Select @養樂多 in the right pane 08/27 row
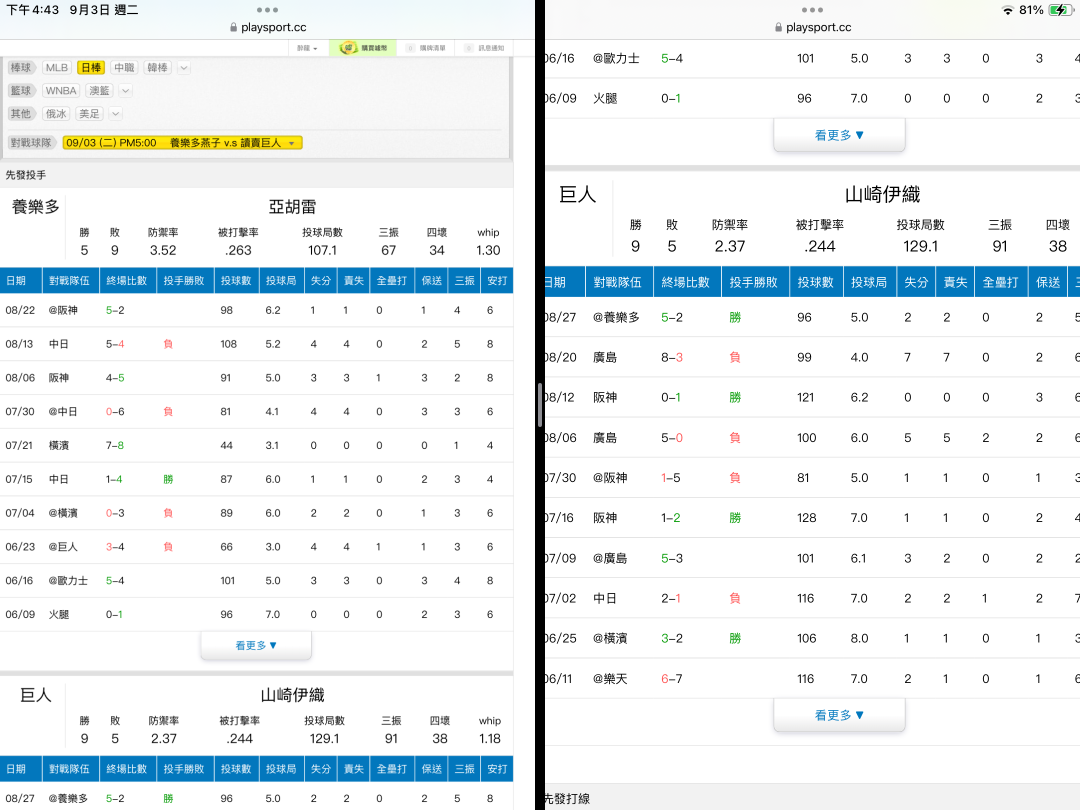Image resolution: width=1080 pixels, height=810 pixels. [x=616, y=317]
